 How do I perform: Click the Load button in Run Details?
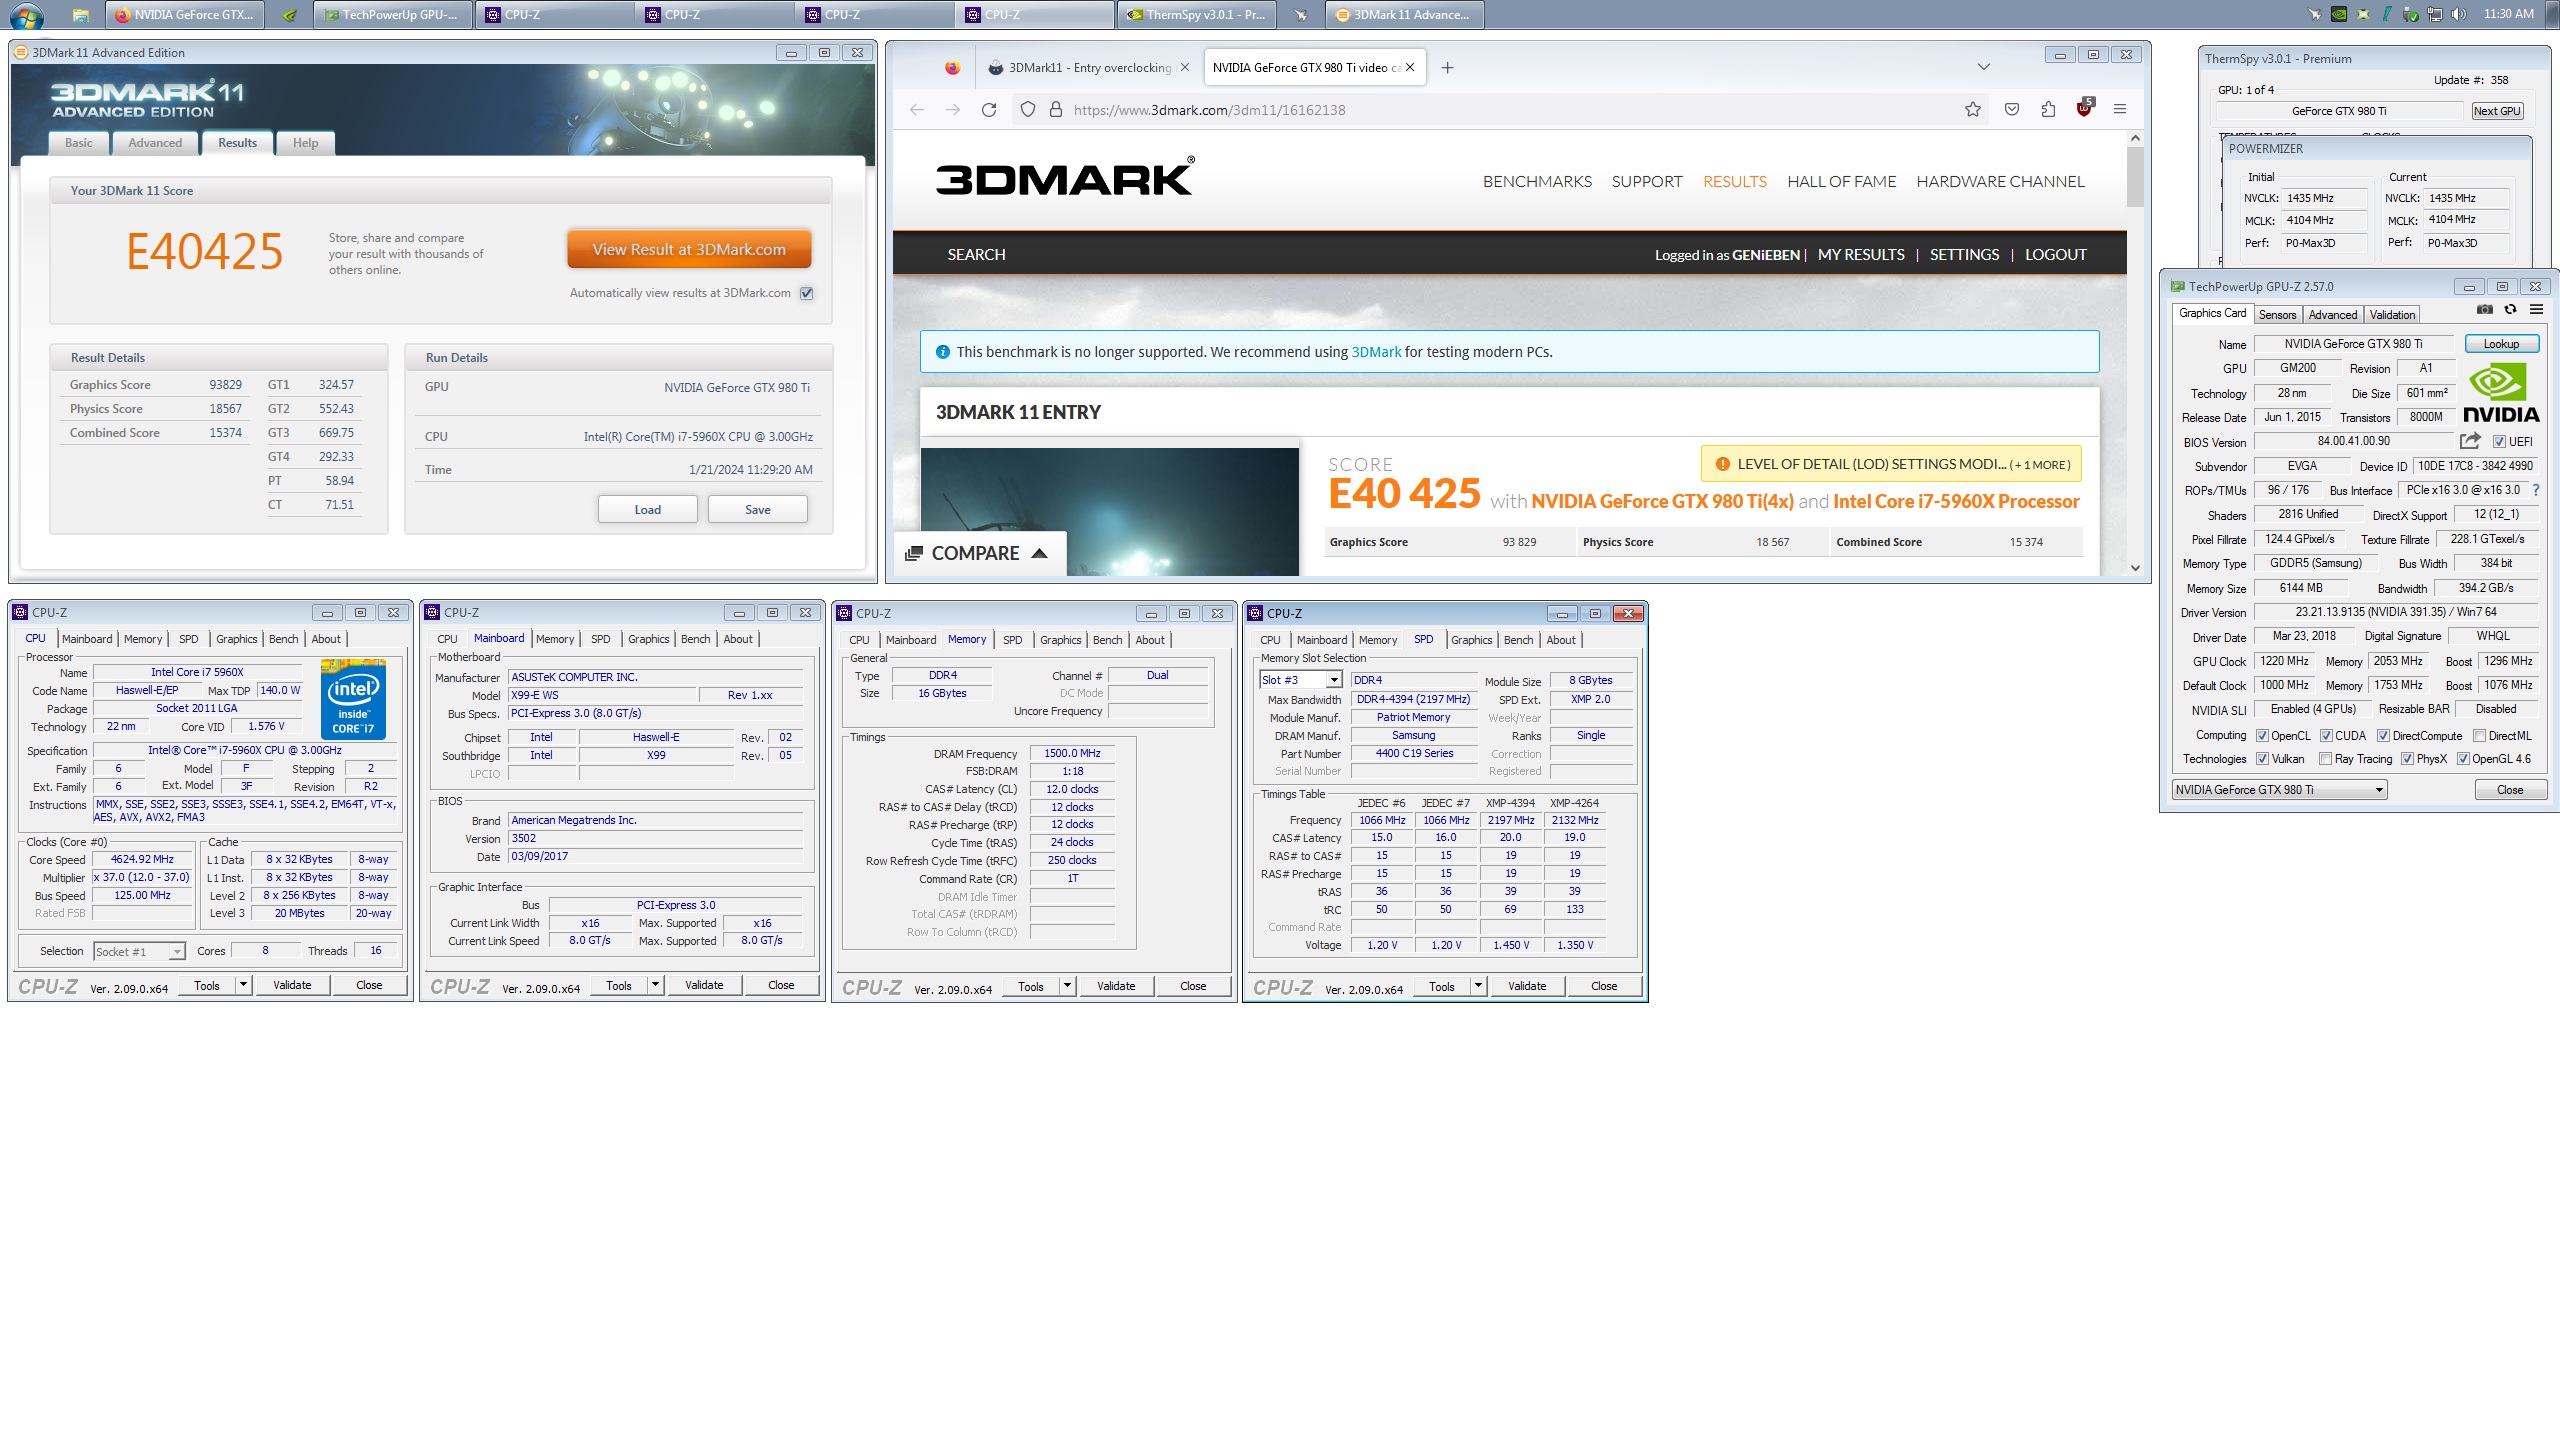[648, 510]
